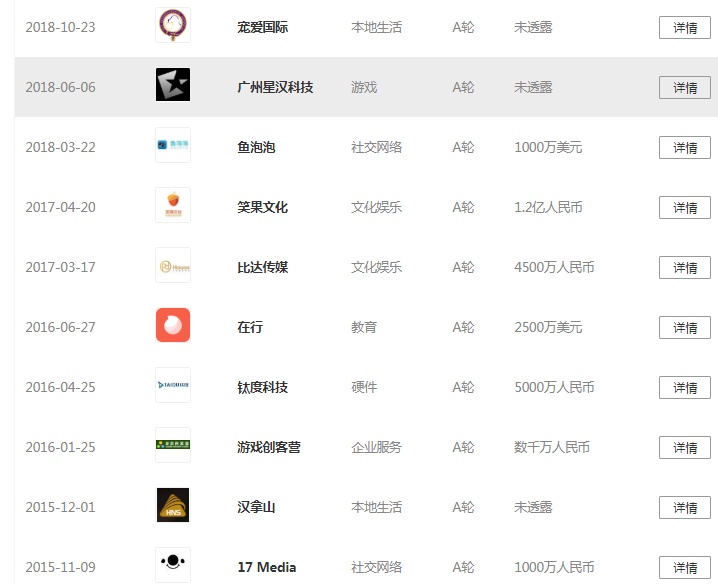Open 详情 for 广州星汉科技
This screenshot has height=584, width=718.
(x=685, y=87)
